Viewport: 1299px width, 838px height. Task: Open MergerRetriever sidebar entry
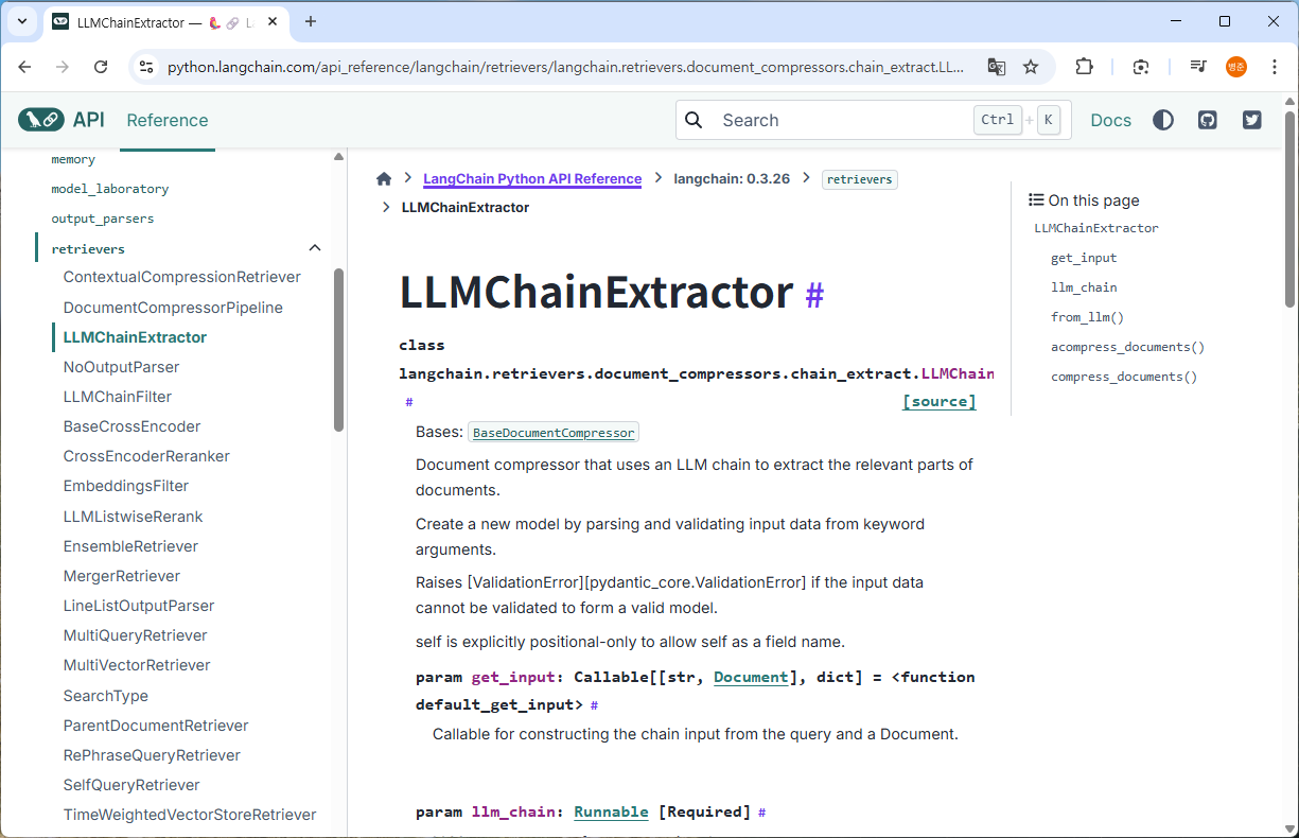click(x=122, y=576)
